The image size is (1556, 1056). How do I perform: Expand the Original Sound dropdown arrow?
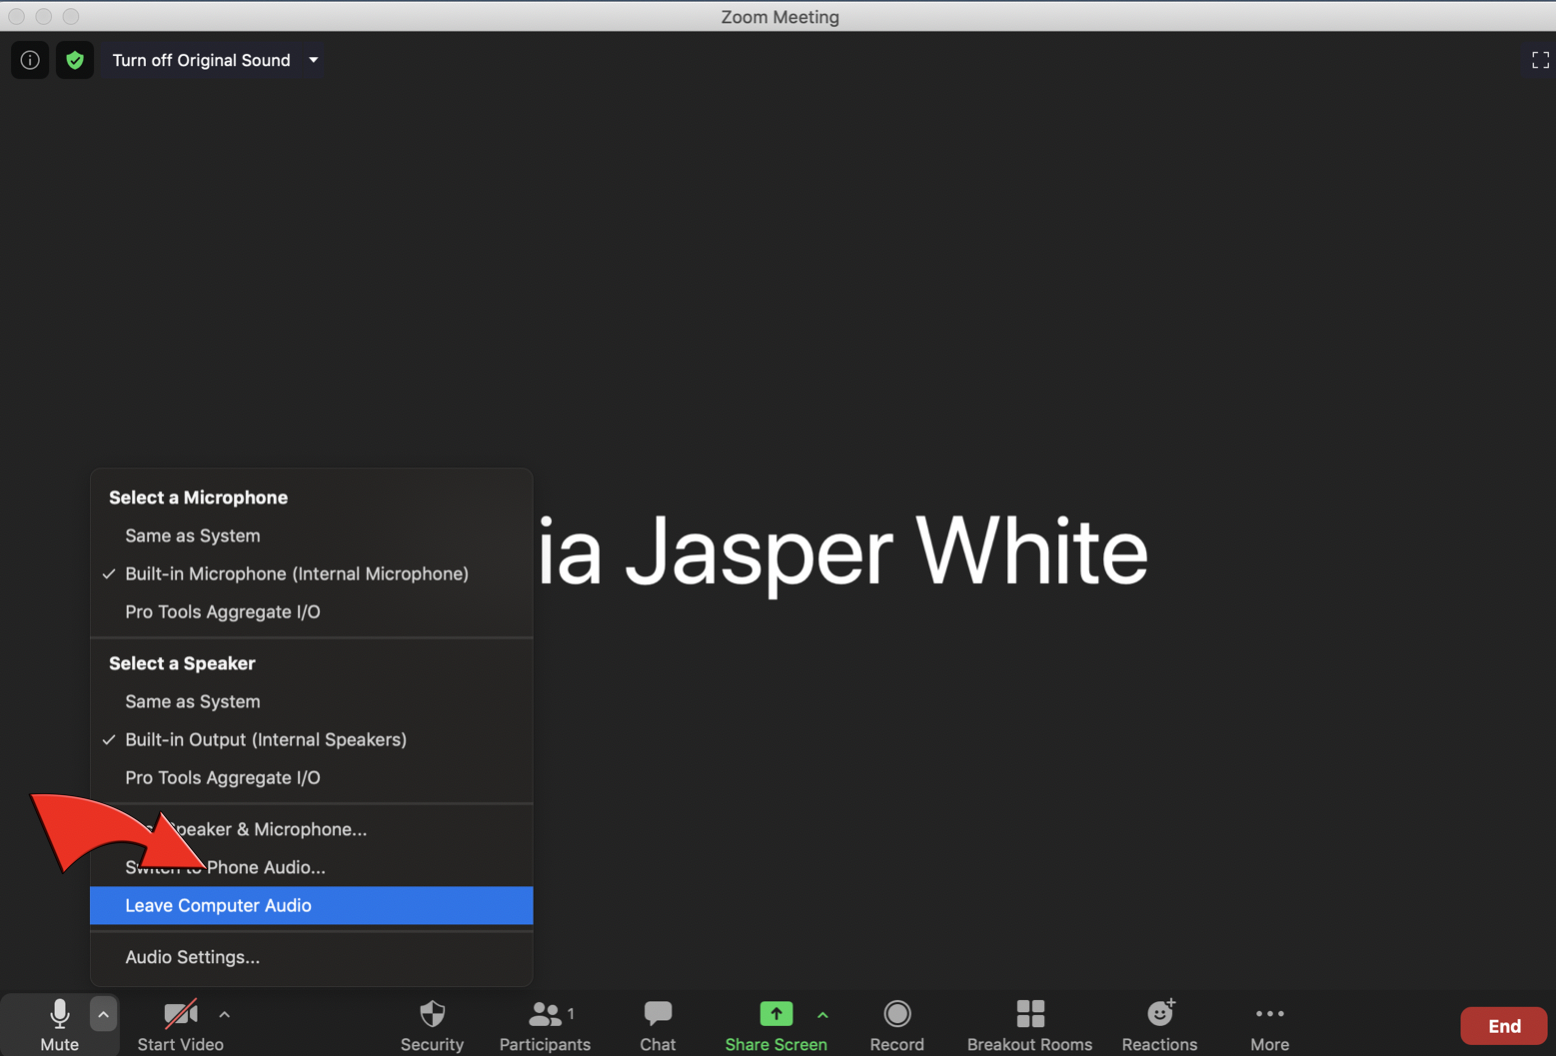(313, 60)
